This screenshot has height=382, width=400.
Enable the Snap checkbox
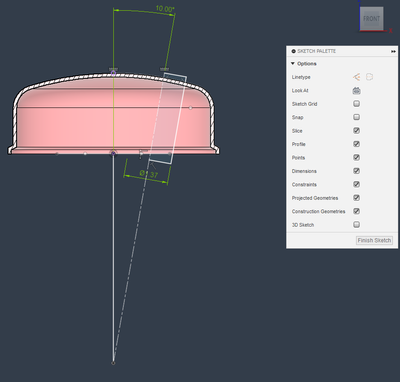click(356, 117)
